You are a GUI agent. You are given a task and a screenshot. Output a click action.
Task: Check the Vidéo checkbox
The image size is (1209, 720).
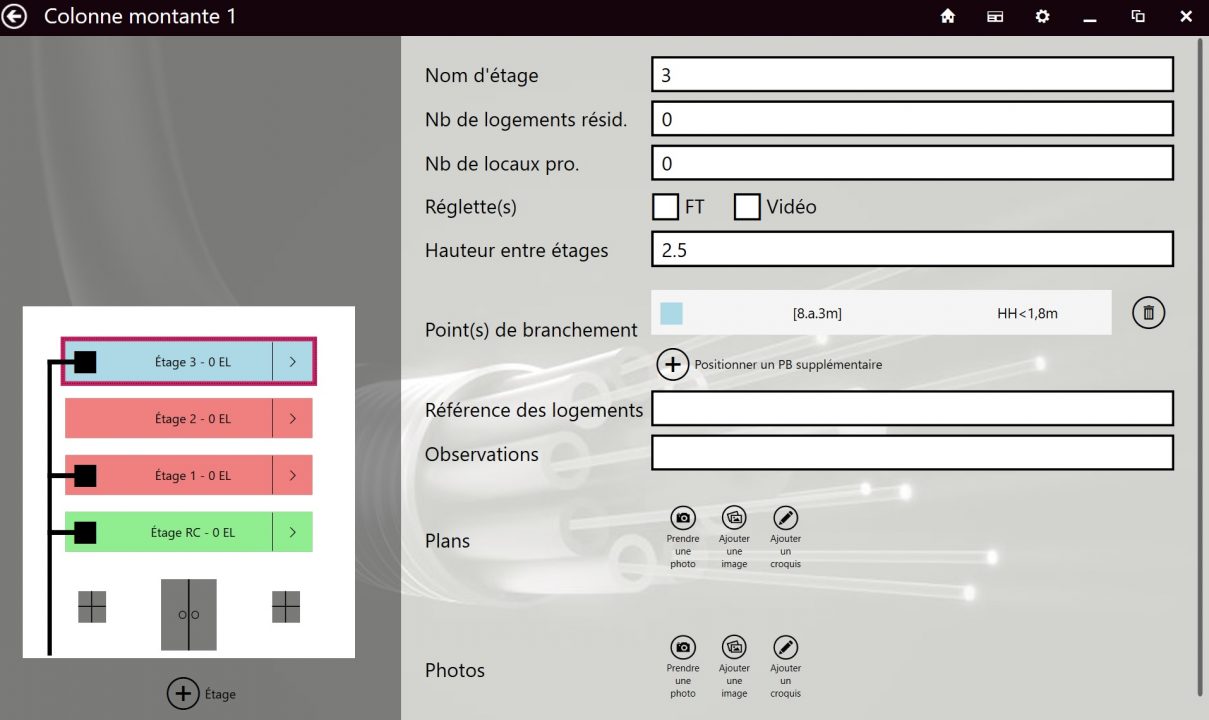click(x=746, y=206)
